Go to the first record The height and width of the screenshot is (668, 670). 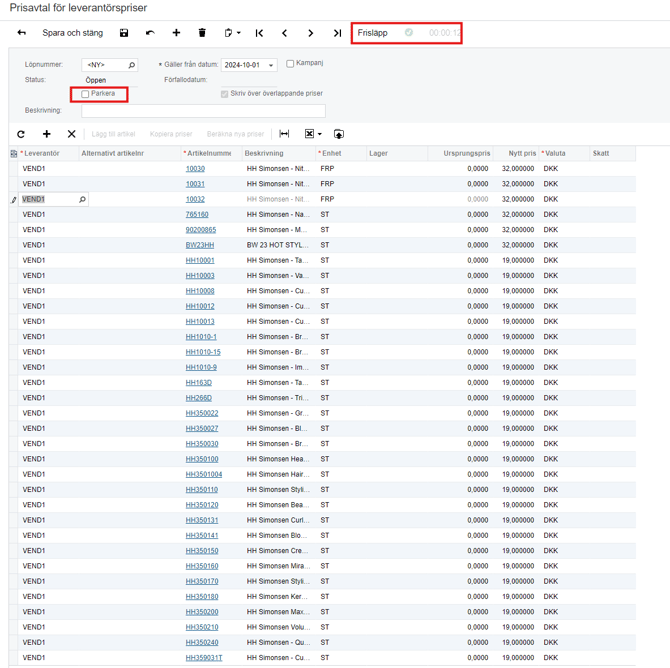click(259, 33)
